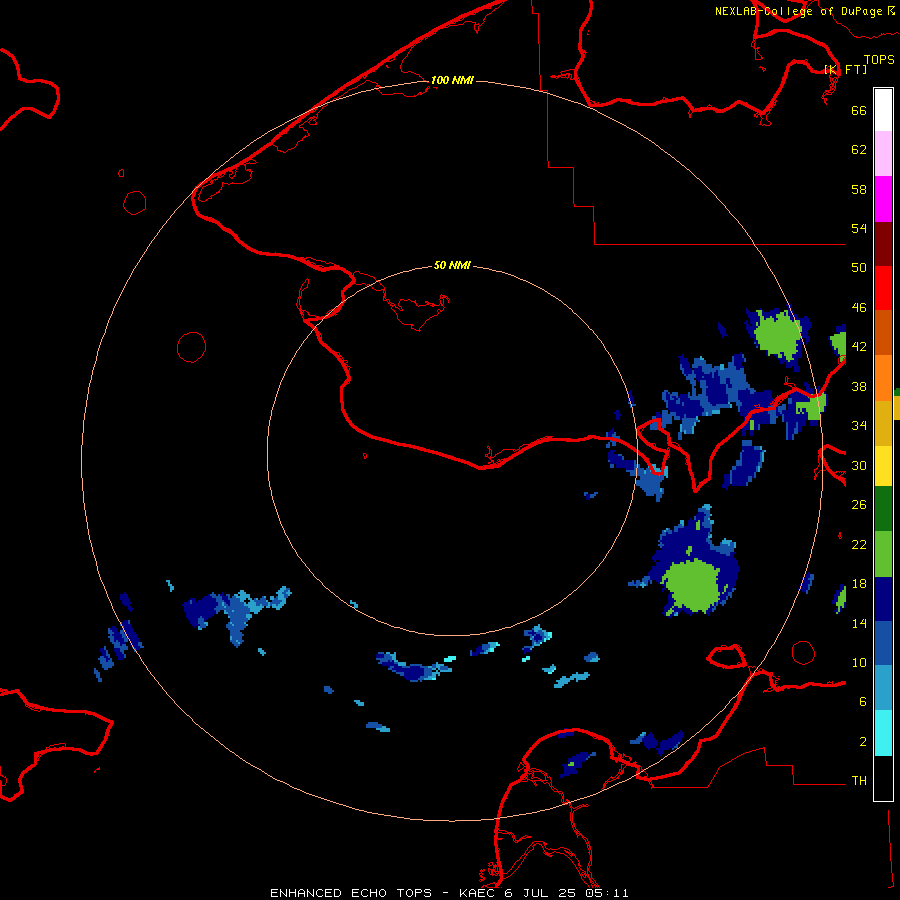Click the bright red color bar segment
Viewport: 900px width, 900px height.
pyautogui.click(x=883, y=288)
